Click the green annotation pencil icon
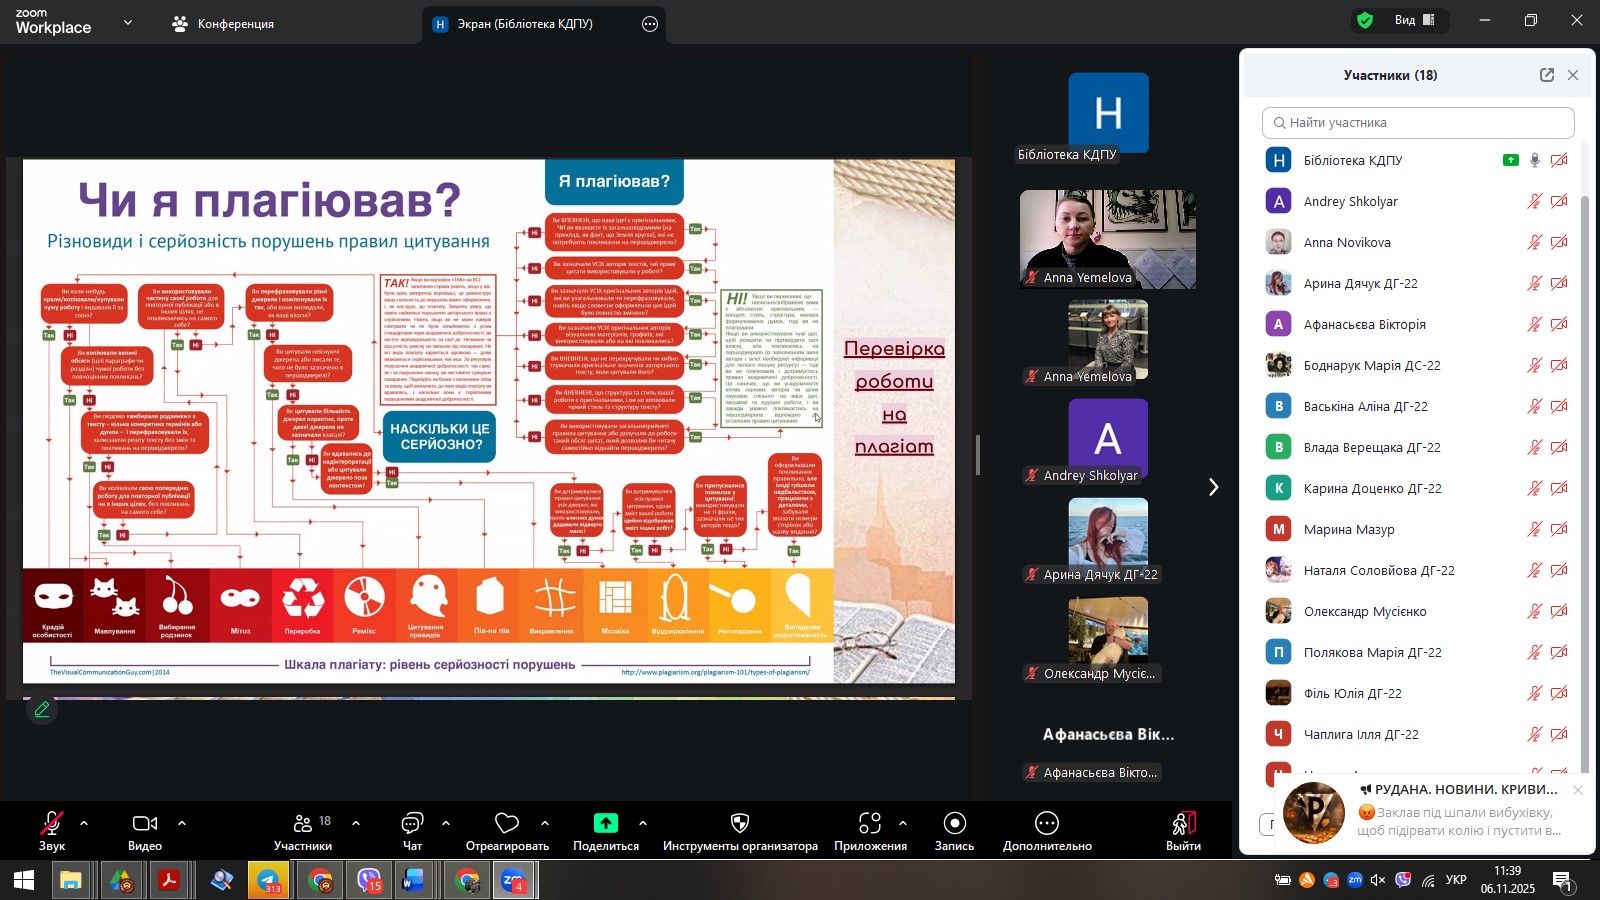 tap(42, 710)
